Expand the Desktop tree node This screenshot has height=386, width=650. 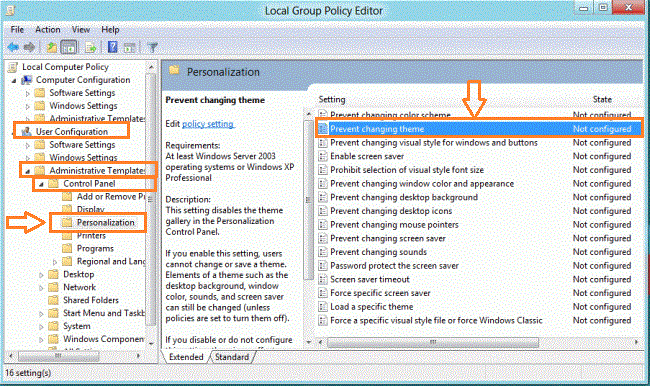[x=41, y=274]
